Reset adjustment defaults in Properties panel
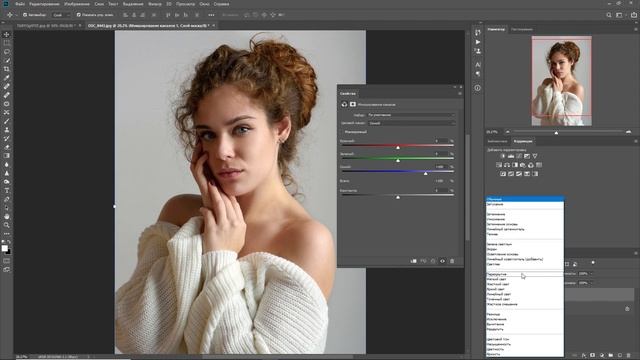 click(433, 261)
